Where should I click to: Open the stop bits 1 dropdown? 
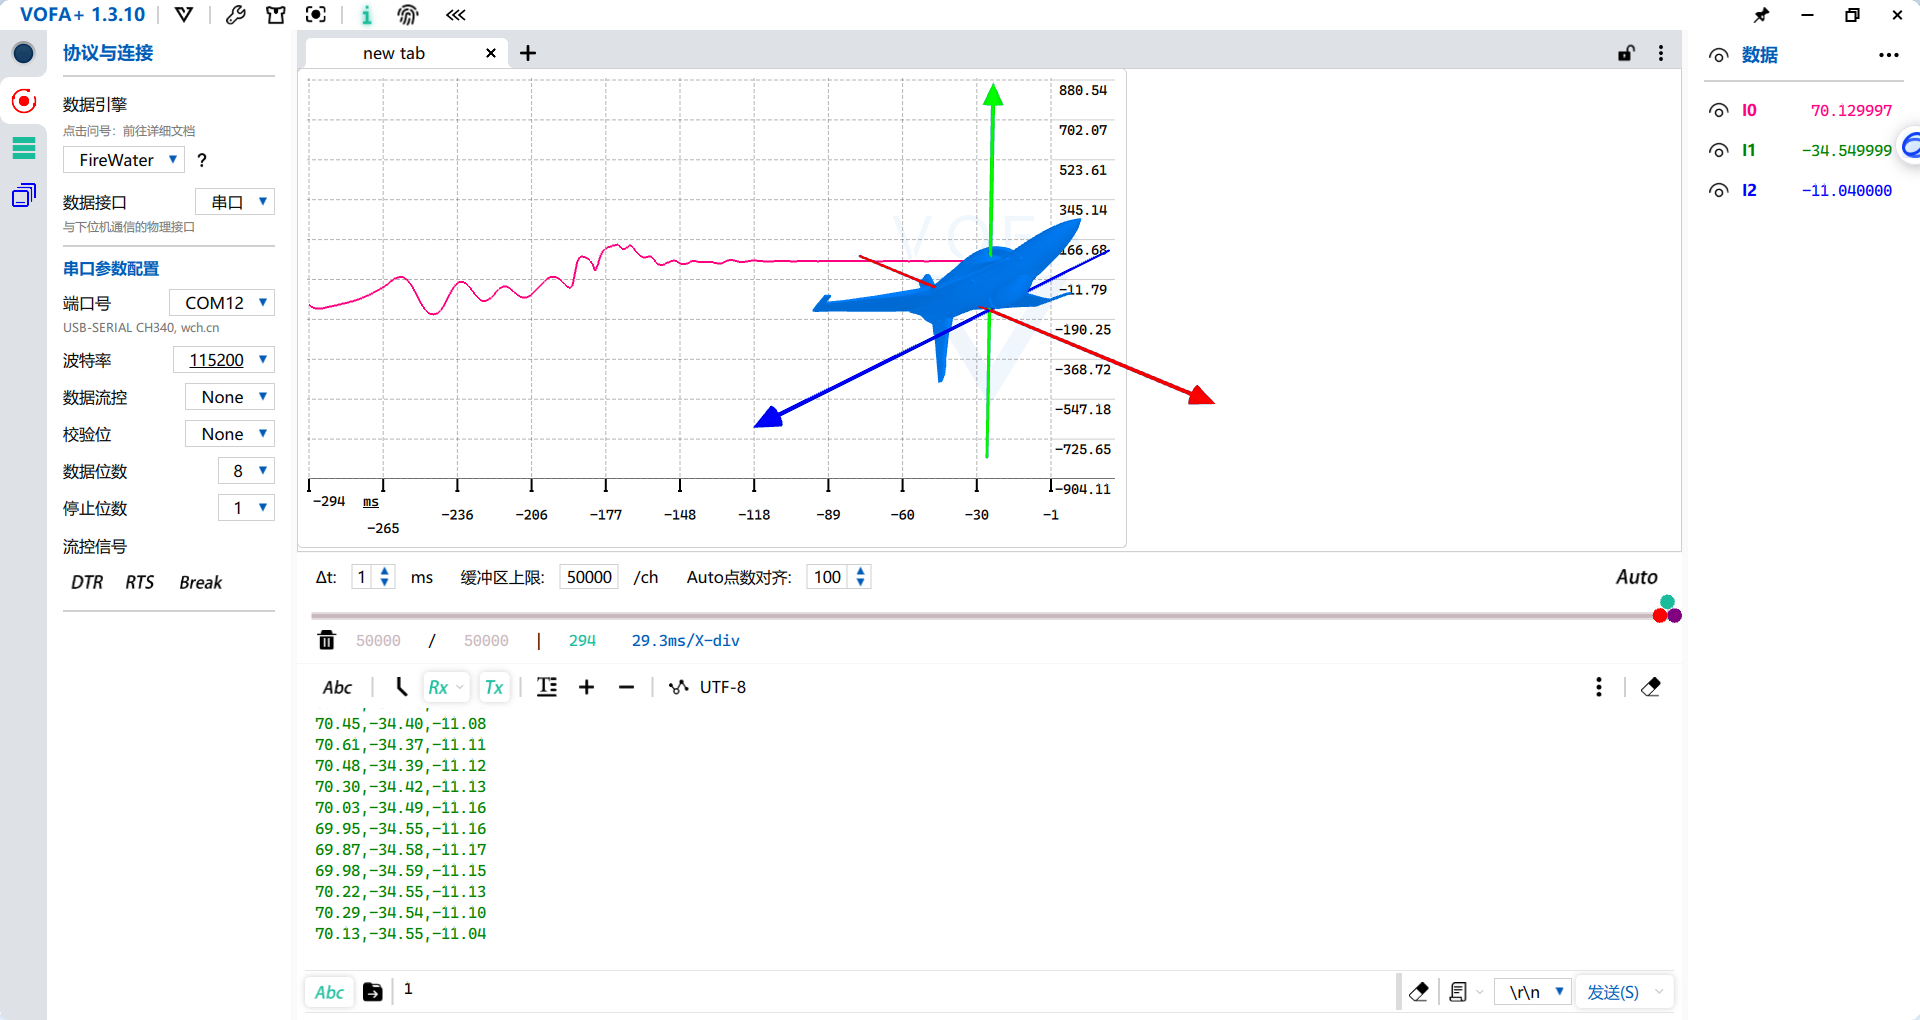(246, 508)
